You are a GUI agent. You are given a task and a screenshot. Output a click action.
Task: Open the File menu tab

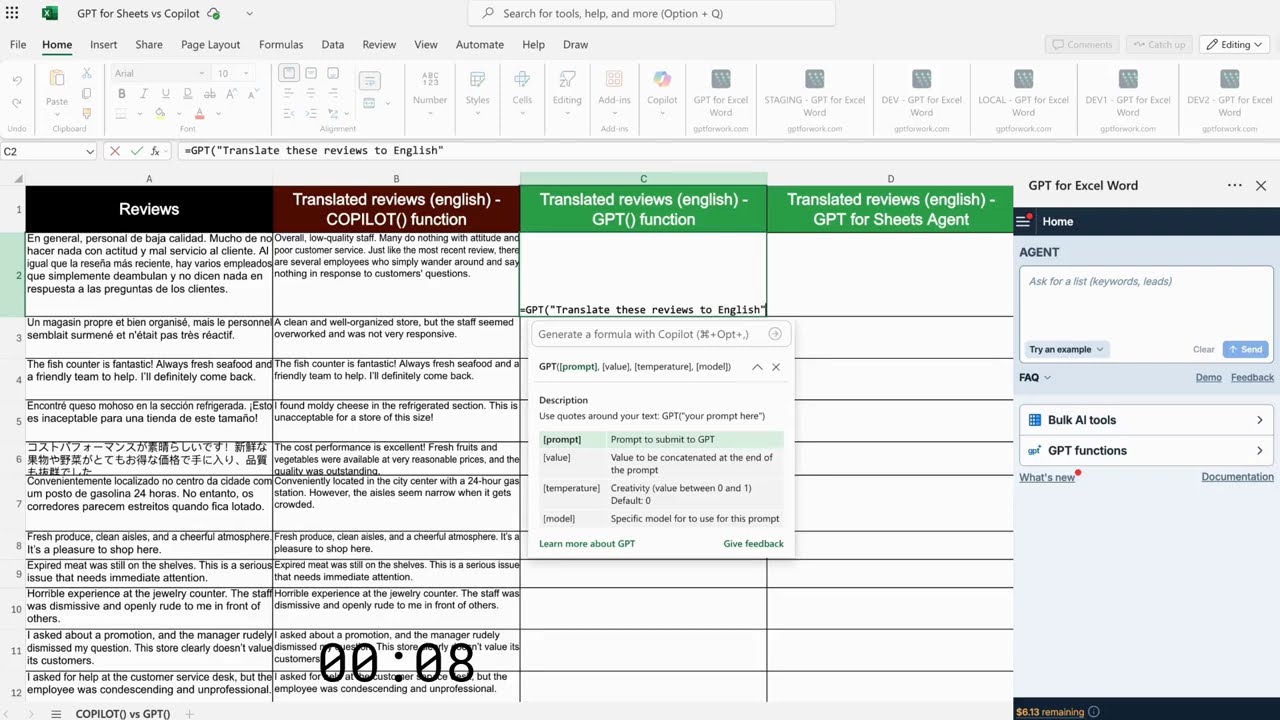tap(18, 45)
